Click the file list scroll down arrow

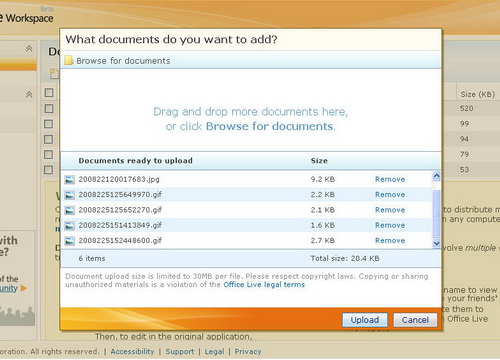(436, 244)
